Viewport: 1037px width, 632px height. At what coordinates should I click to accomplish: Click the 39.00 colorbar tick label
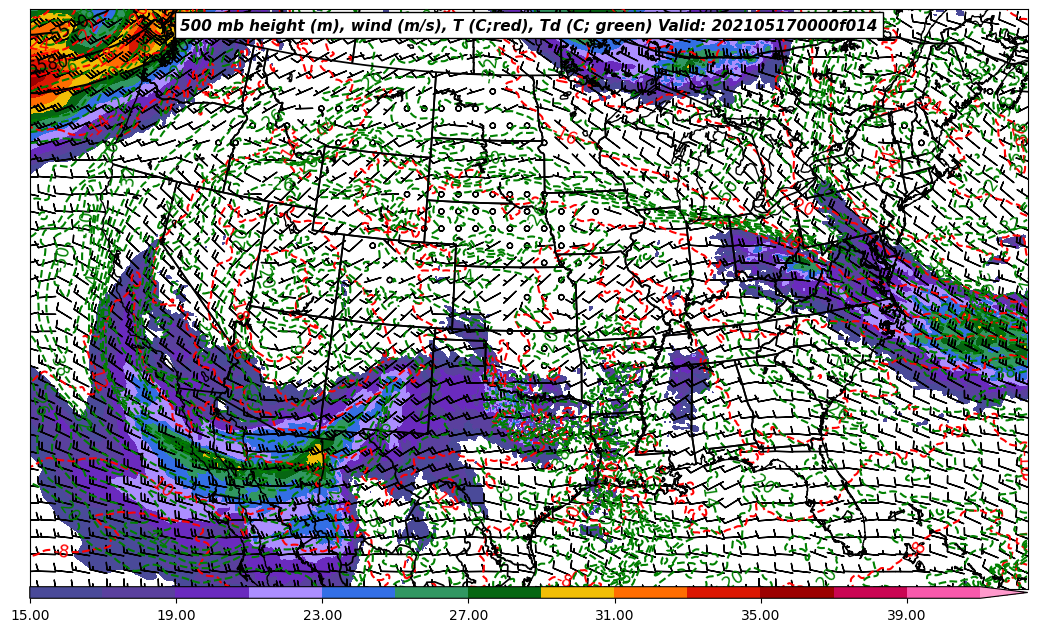pos(906,615)
